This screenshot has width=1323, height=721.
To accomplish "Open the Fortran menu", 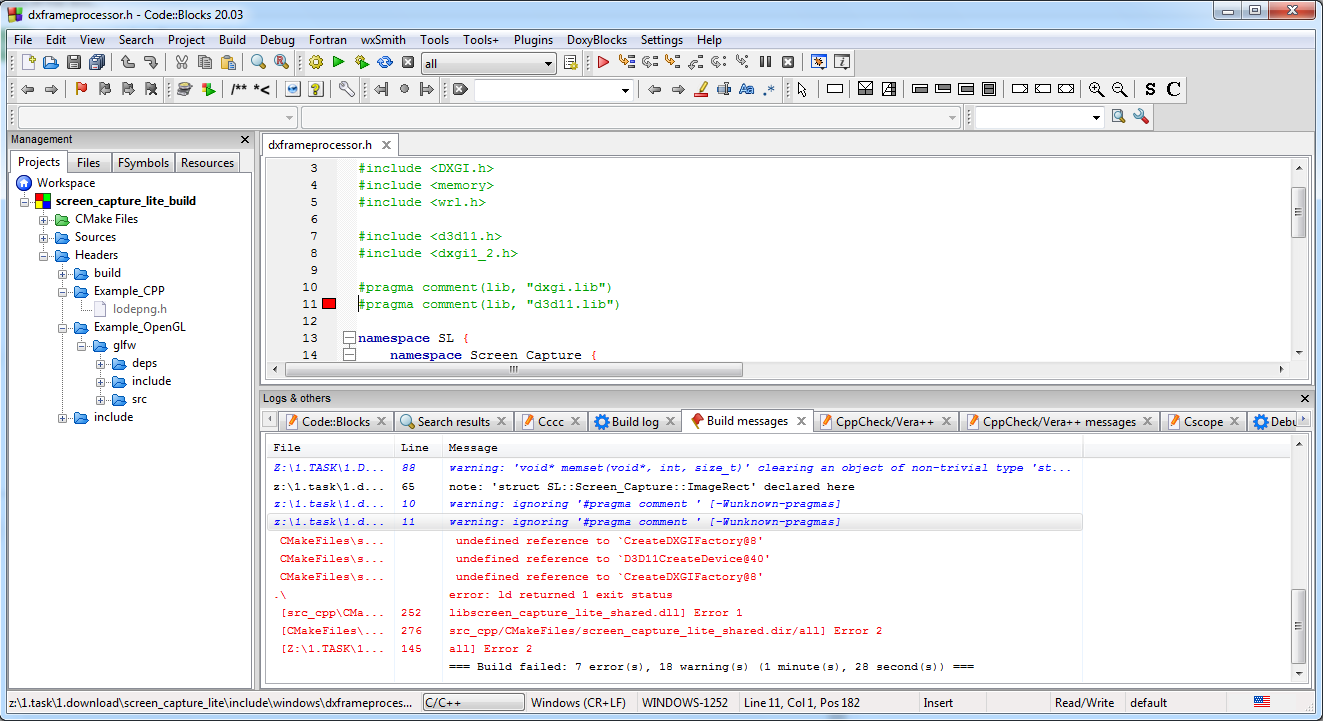I will click(328, 40).
